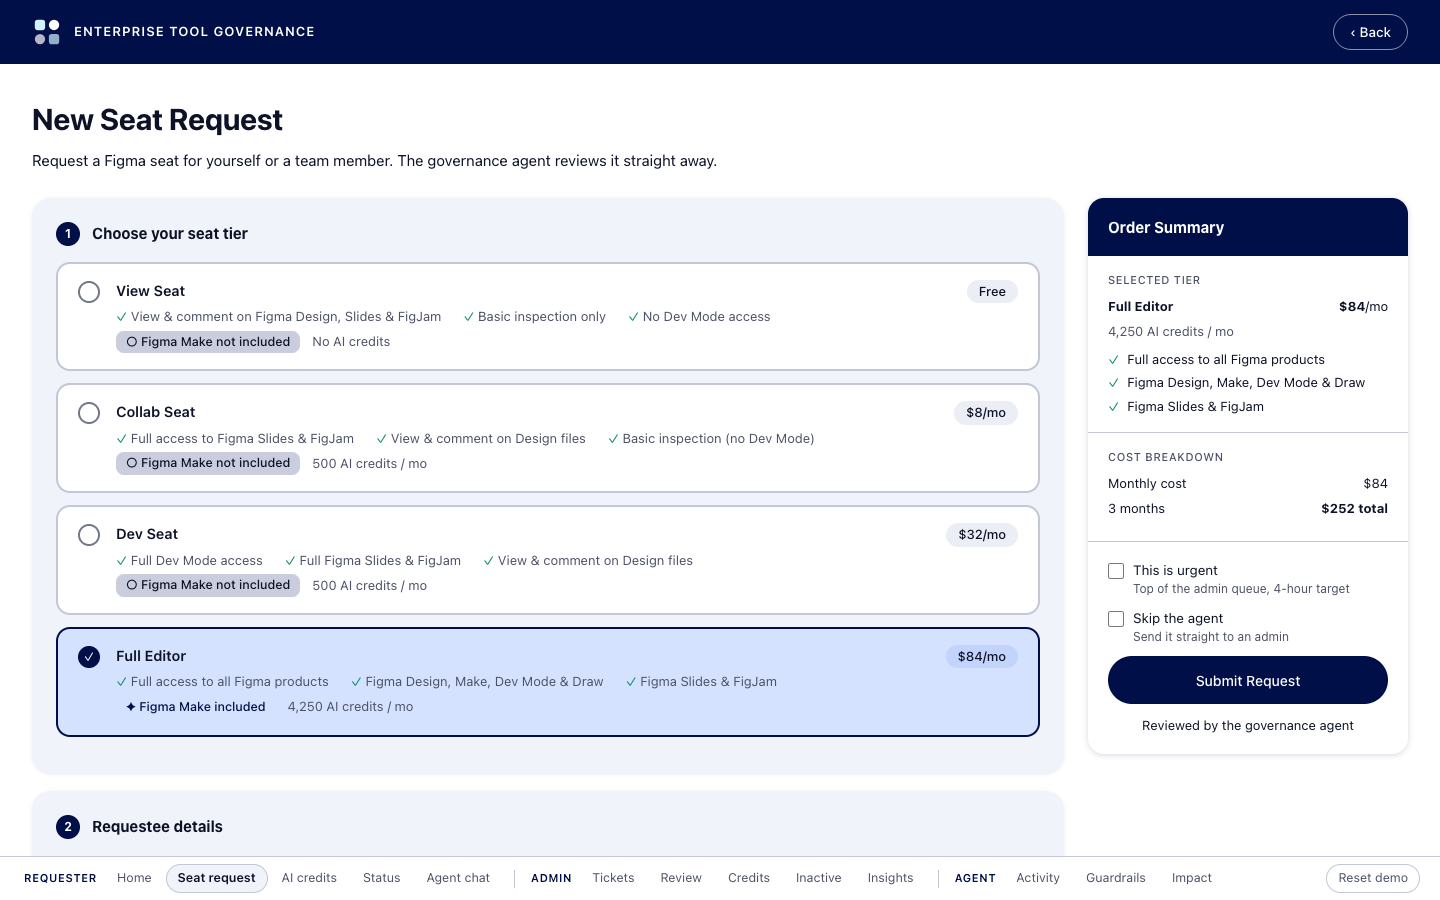
Task: Click the $252 total amount
Action: (1354, 509)
